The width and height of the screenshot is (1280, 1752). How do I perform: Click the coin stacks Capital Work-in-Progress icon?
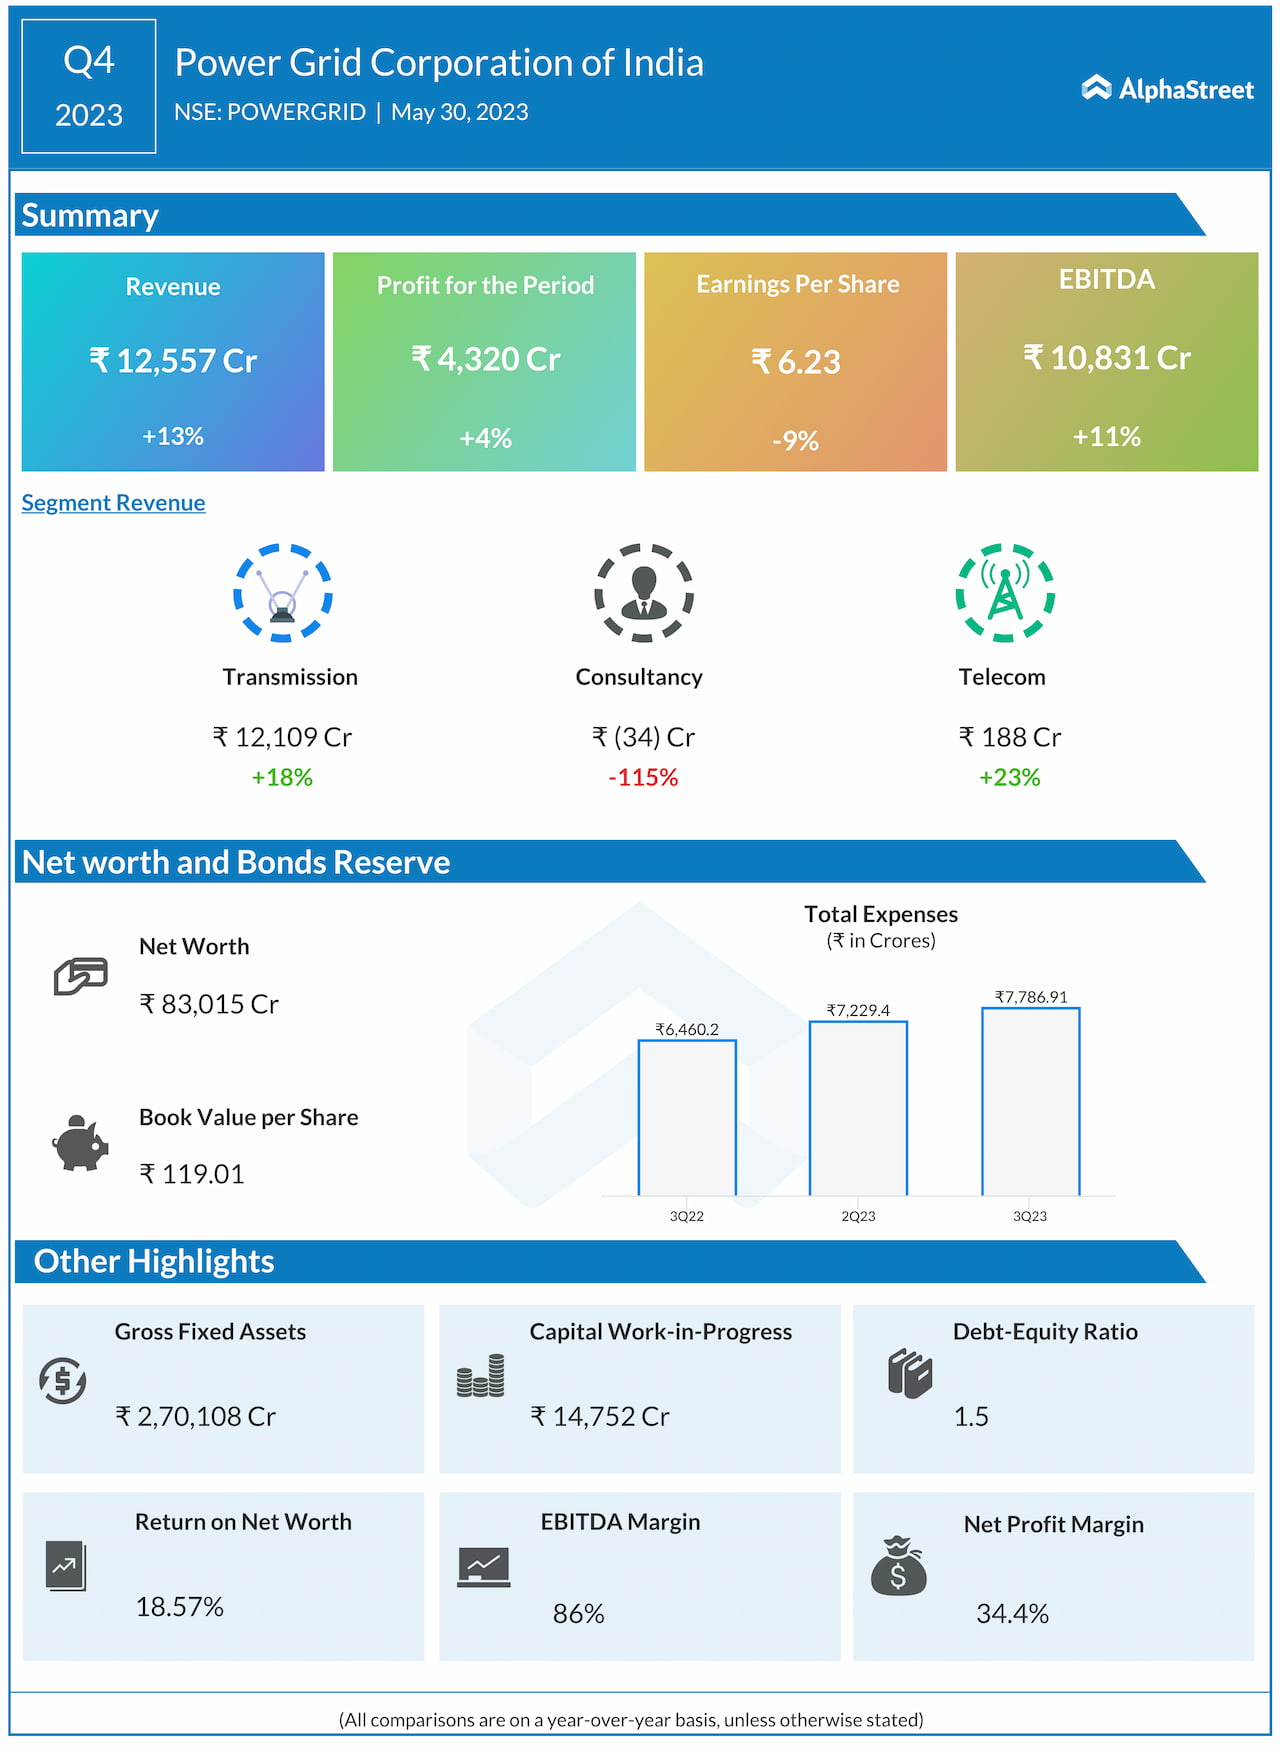[x=480, y=1376]
